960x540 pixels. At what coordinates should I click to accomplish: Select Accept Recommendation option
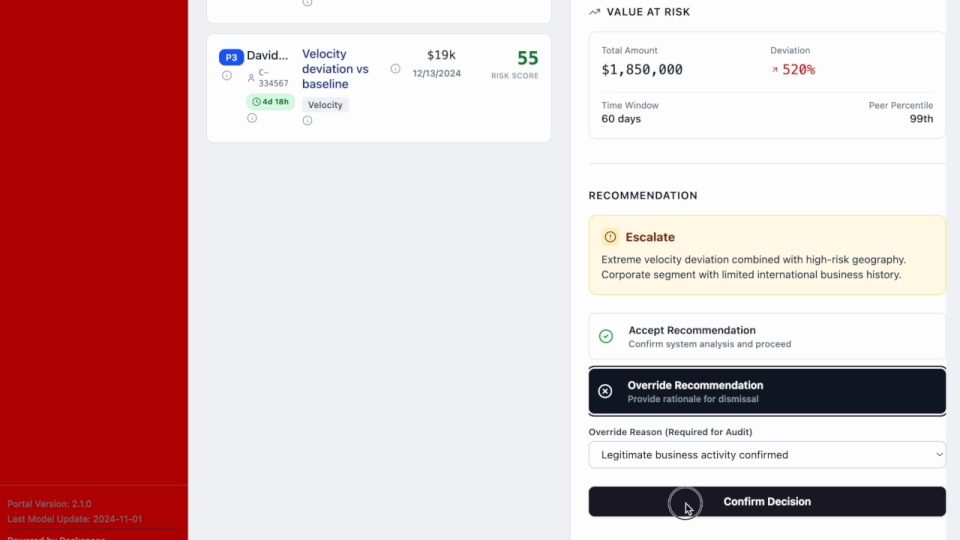click(767, 337)
